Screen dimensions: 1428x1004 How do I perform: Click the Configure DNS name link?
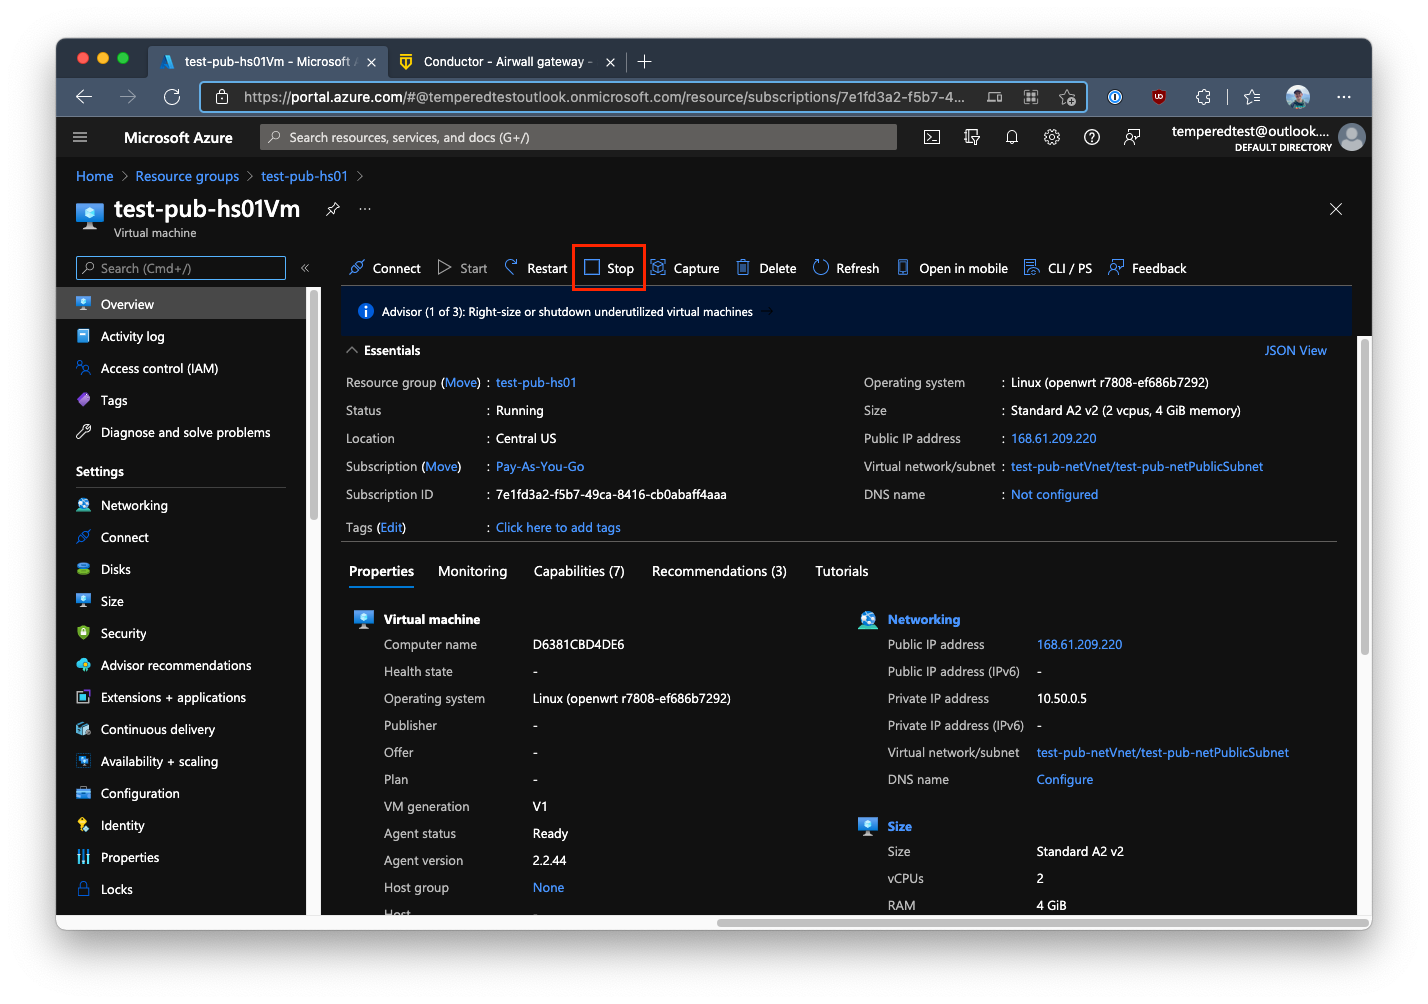1064,779
